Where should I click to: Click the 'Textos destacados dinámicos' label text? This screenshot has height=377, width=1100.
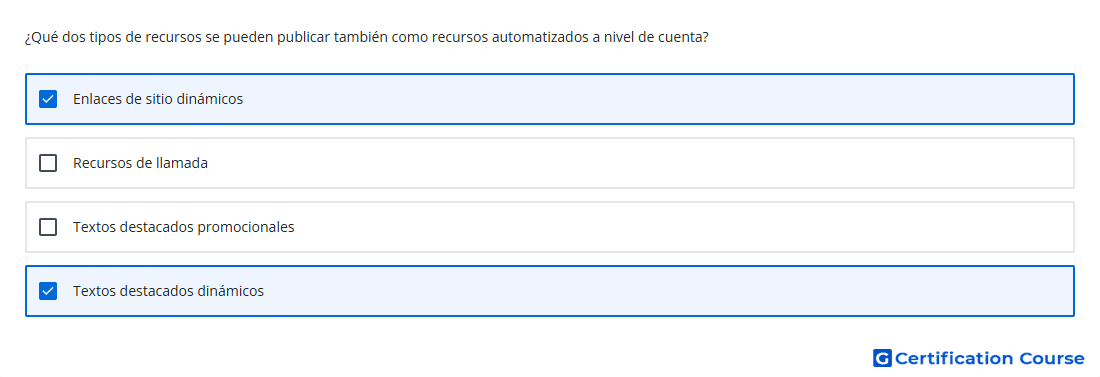[x=168, y=291]
